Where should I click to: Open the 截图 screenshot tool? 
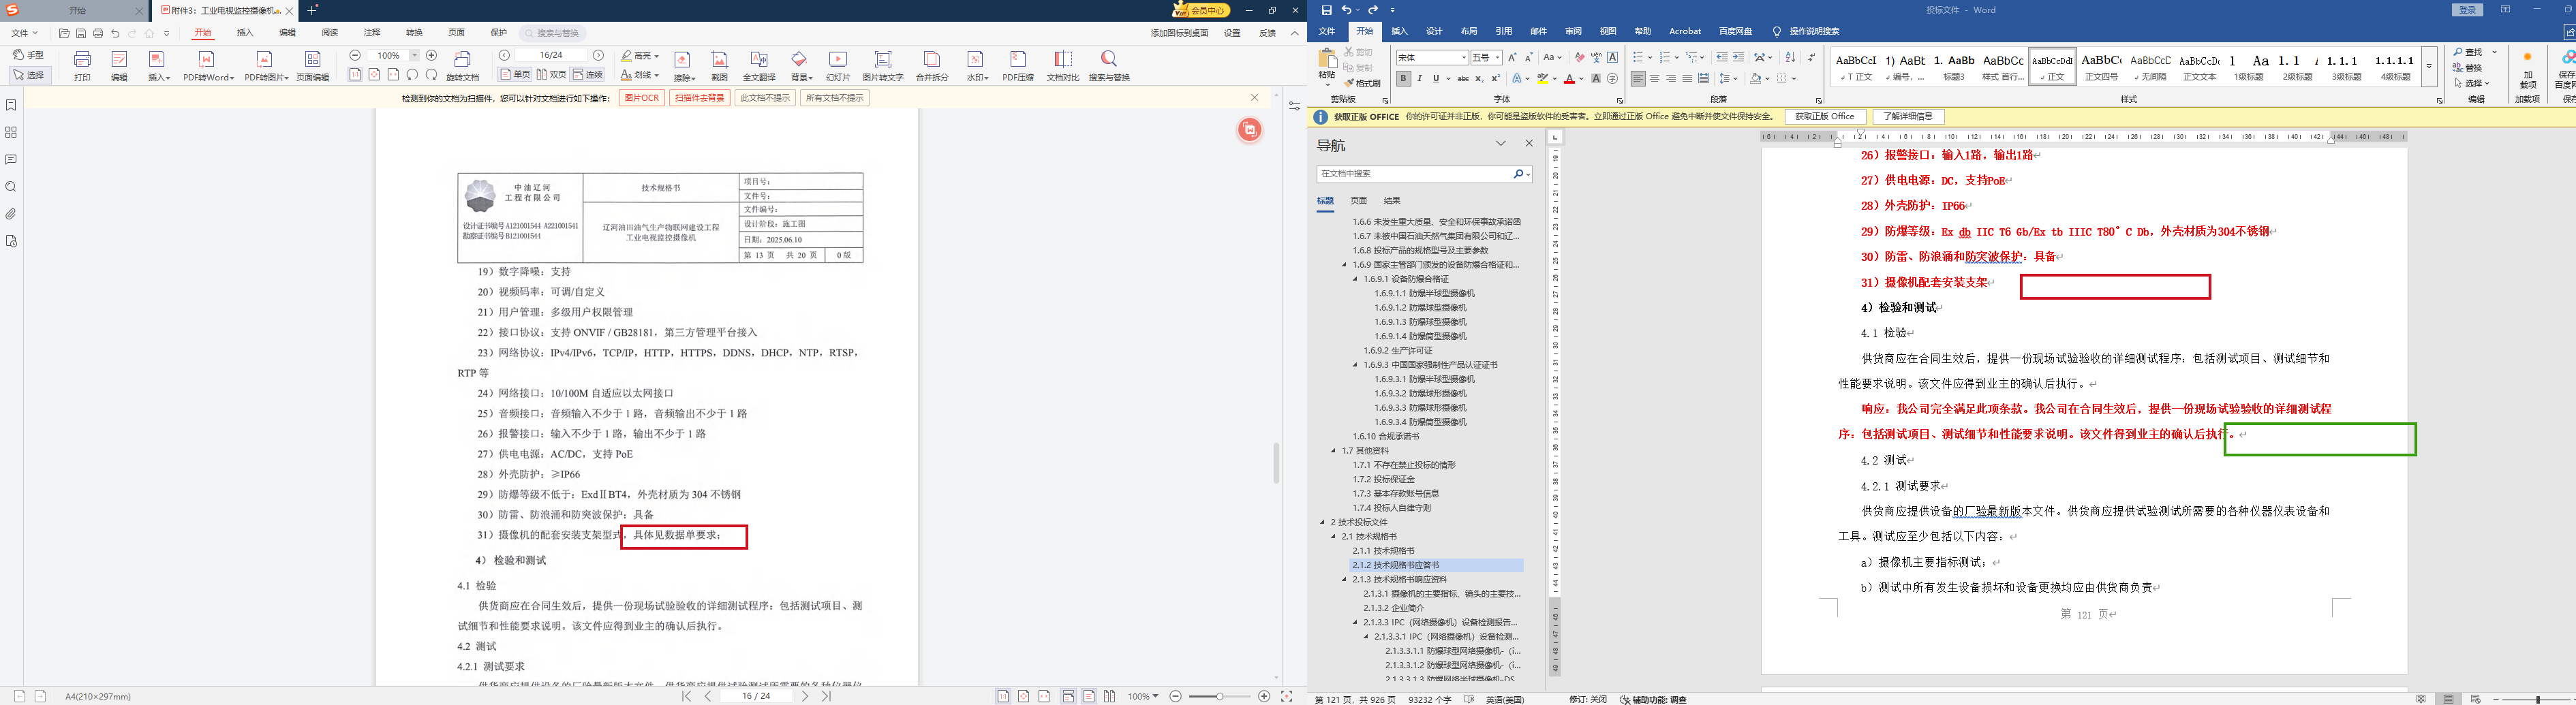point(719,60)
